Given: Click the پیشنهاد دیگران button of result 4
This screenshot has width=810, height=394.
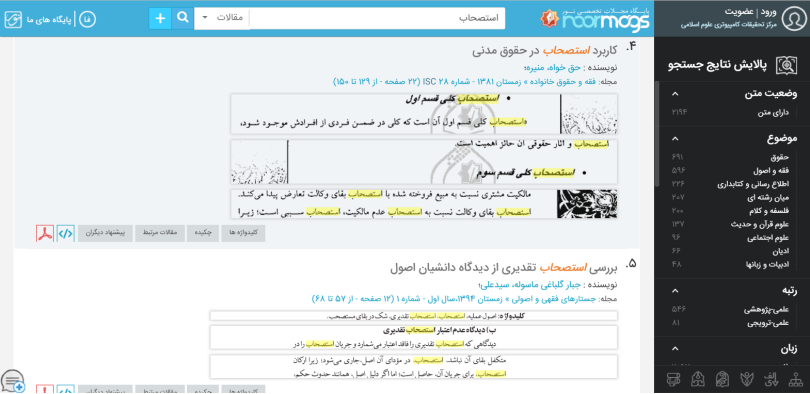Looking at the screenshot, I should click(105, 233).
